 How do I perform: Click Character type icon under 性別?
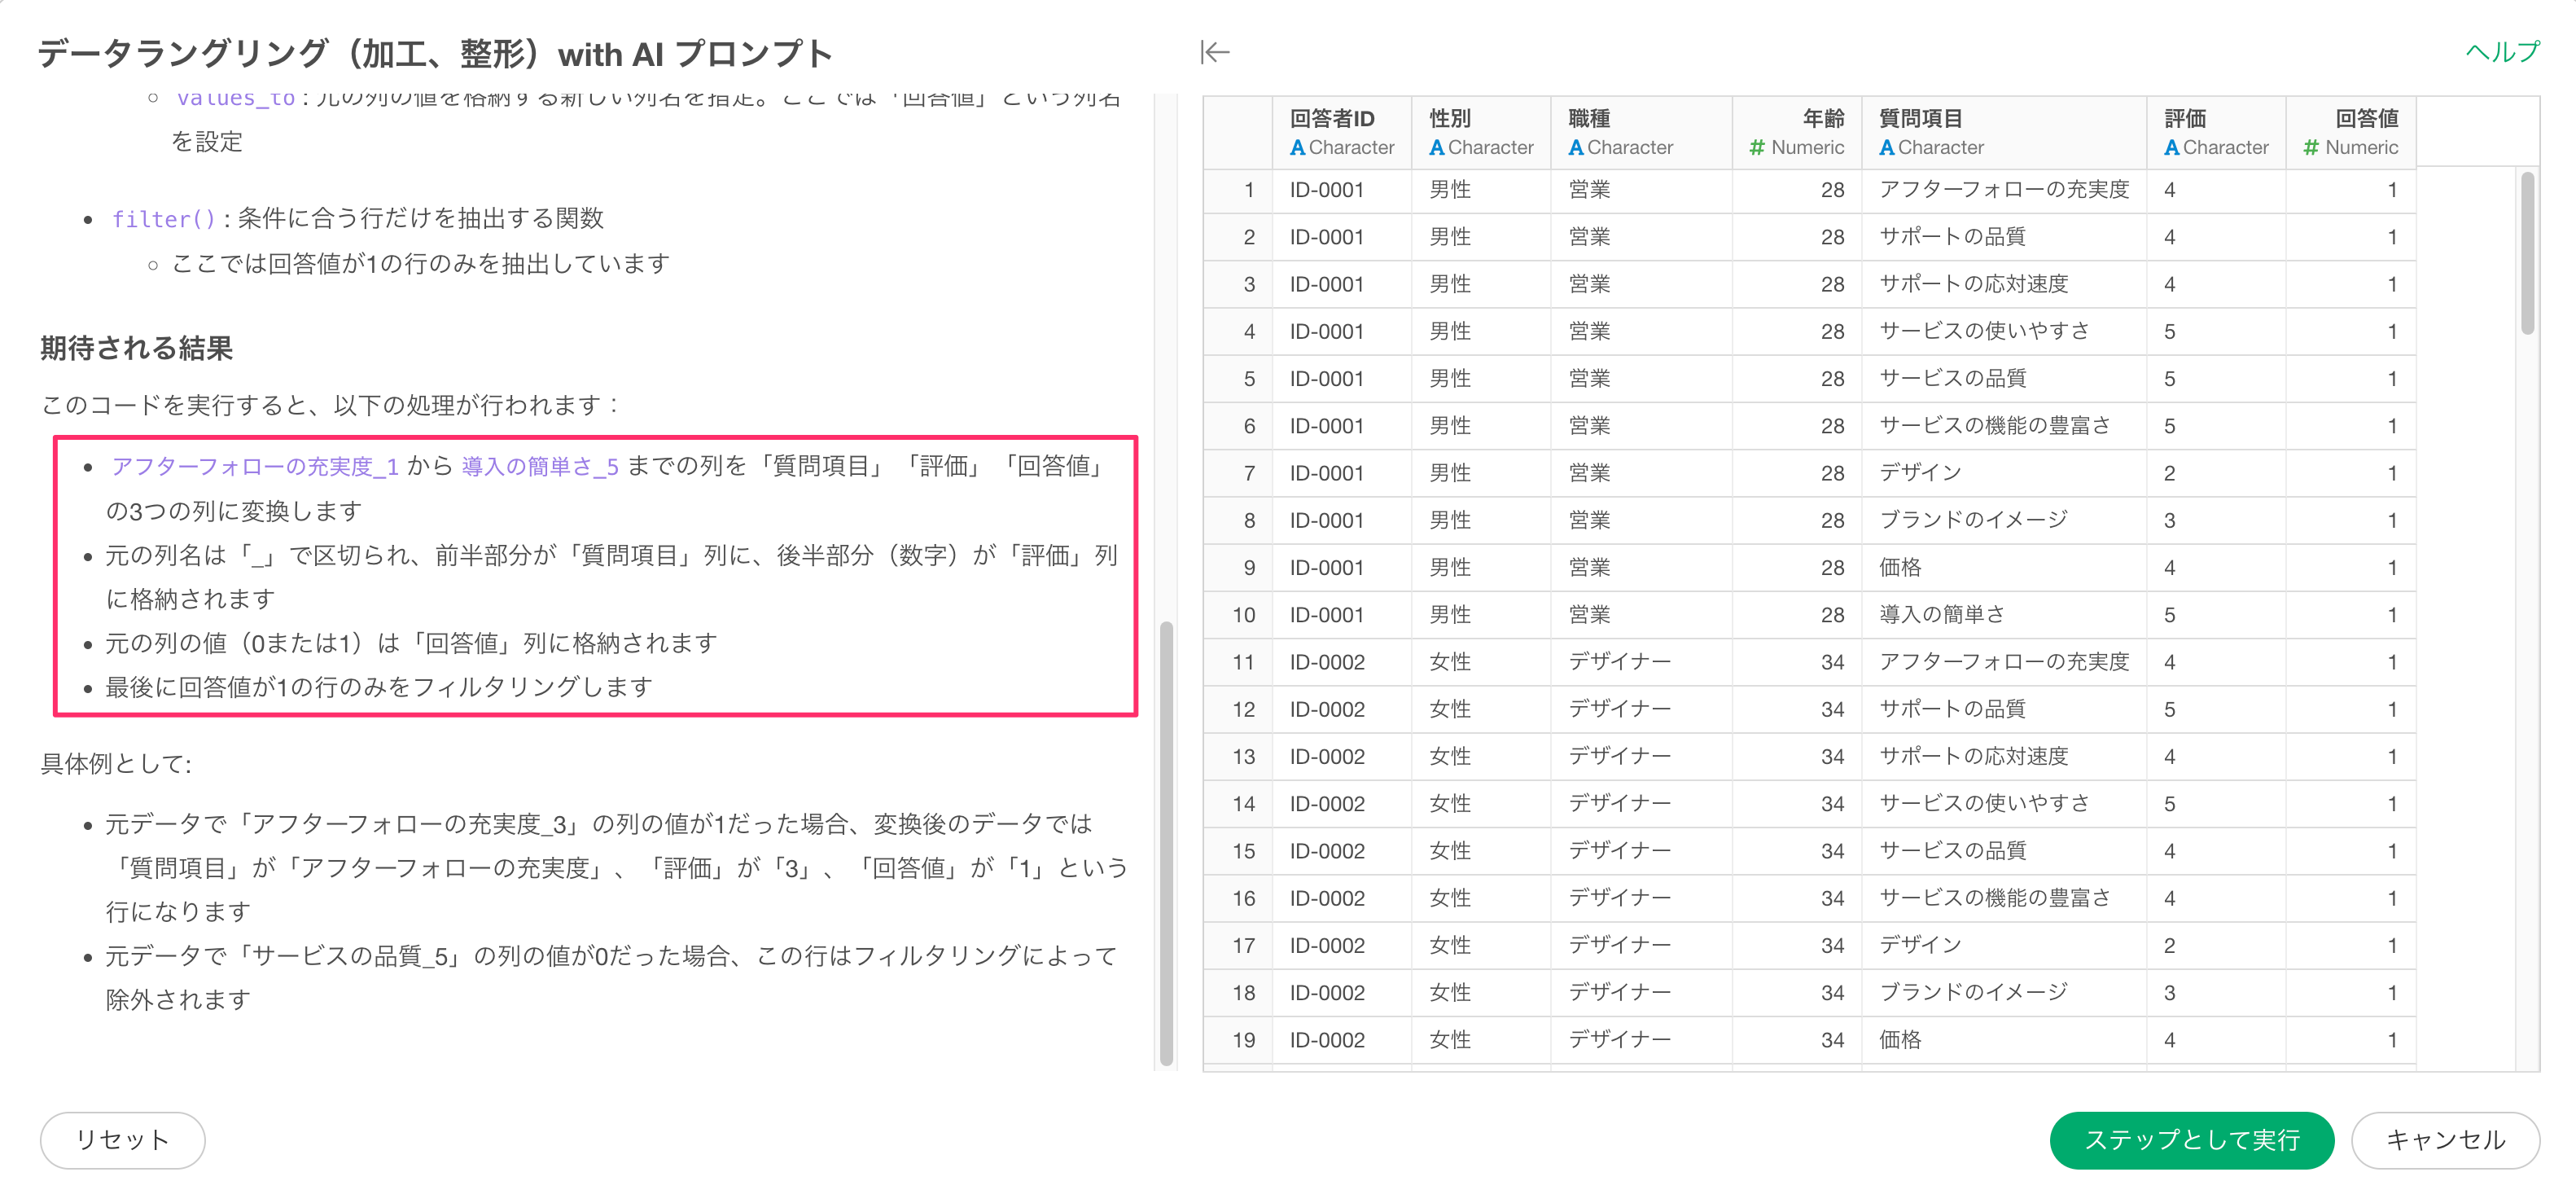point(1436,148)
